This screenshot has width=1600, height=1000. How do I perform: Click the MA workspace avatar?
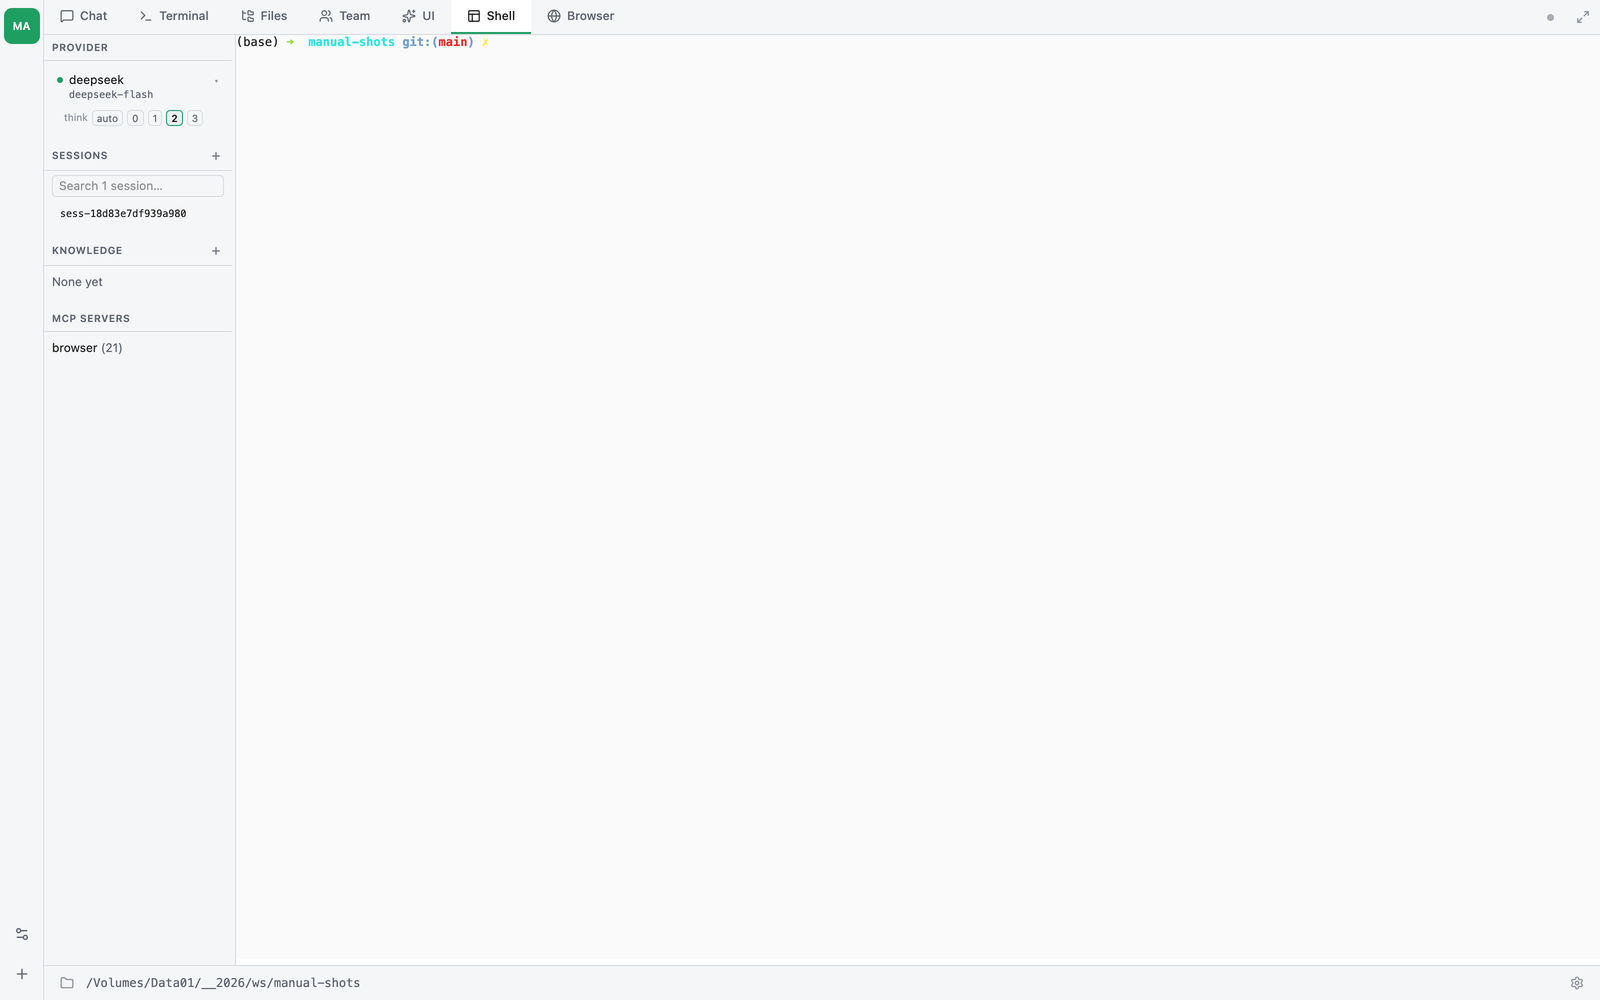22,26
